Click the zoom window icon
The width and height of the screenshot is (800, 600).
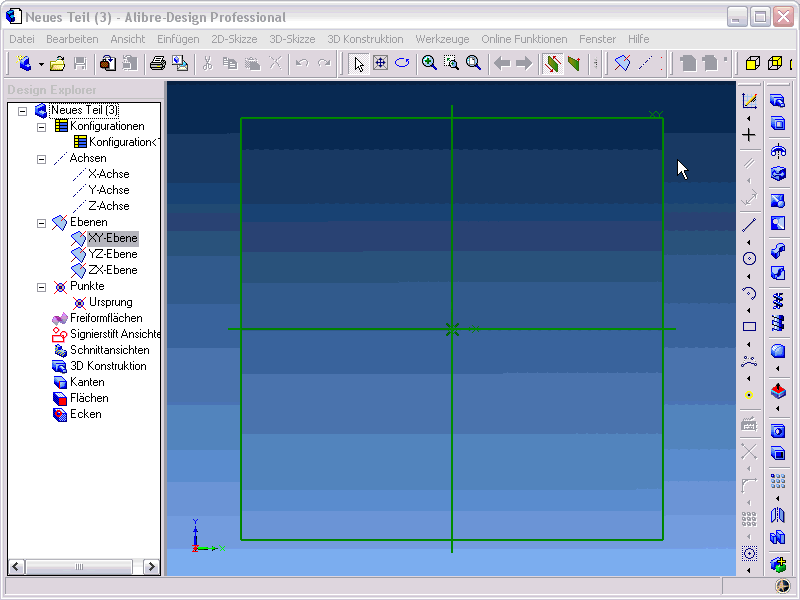pos(451,63)
